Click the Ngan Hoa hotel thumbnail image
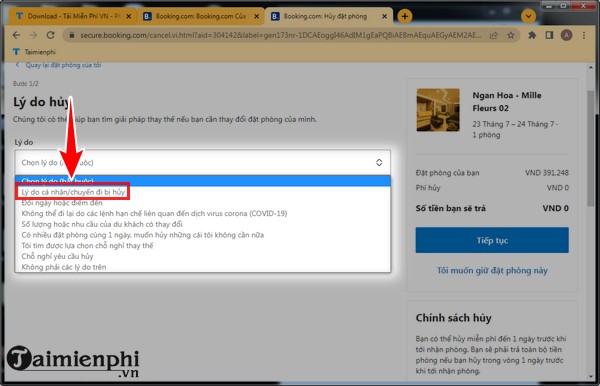Image resolution: width=600 pixels, height=386 pixels. (438, 110)
